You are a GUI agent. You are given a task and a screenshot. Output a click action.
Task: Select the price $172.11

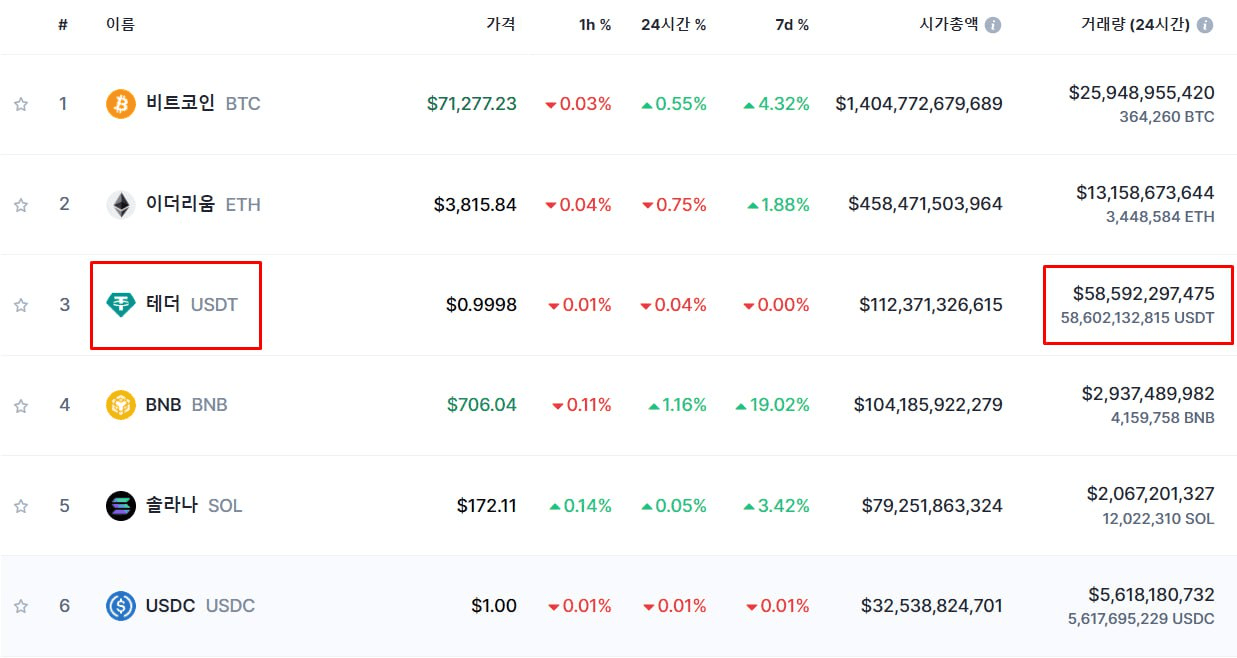[487, 506]
